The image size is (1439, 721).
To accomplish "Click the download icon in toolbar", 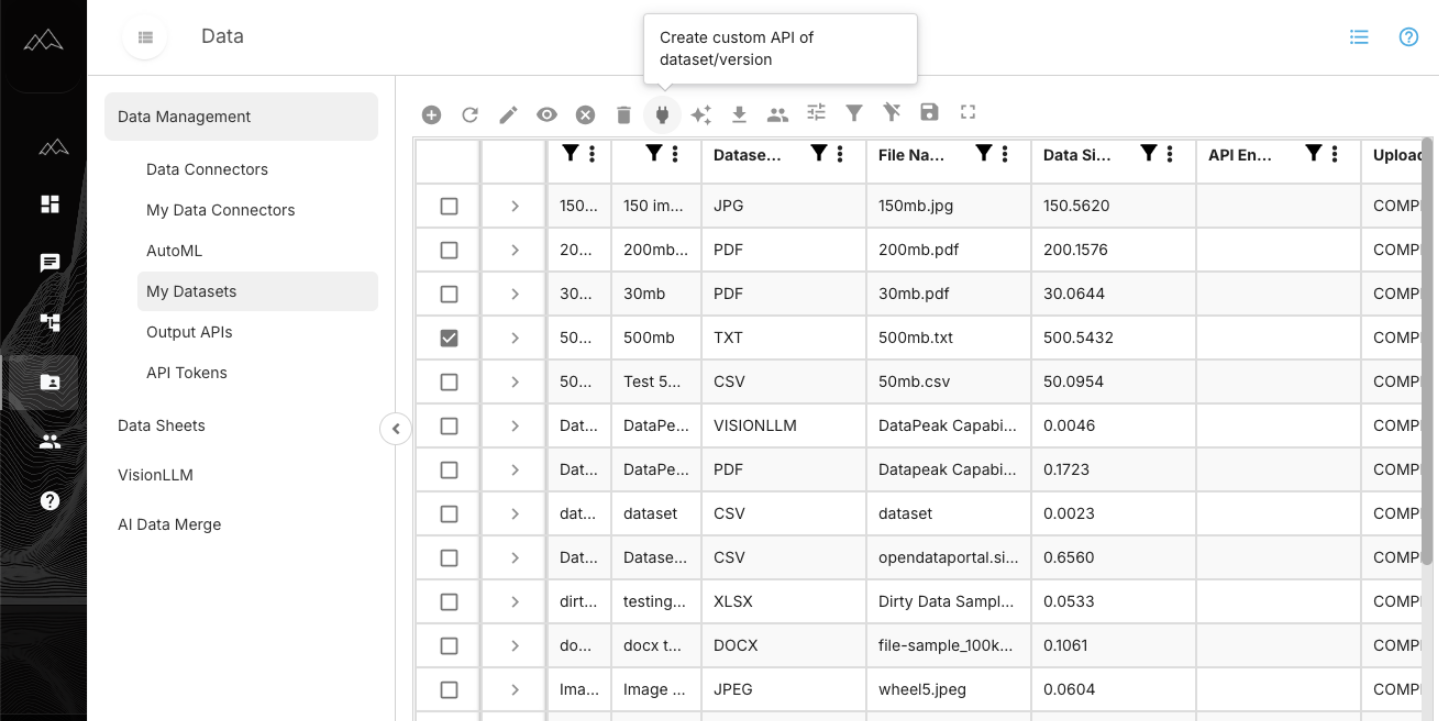I will [x=738, y=115].
